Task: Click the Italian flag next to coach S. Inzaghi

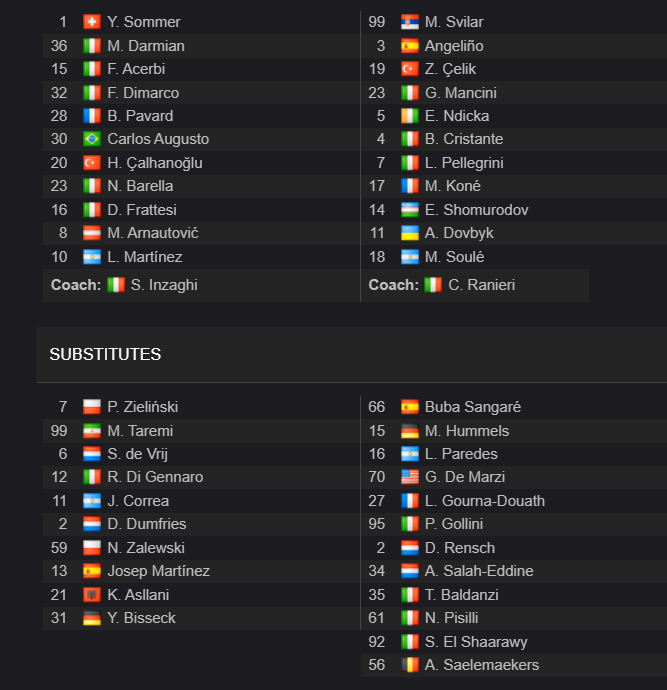Action: pyautogui.click(x=116, y=285)
